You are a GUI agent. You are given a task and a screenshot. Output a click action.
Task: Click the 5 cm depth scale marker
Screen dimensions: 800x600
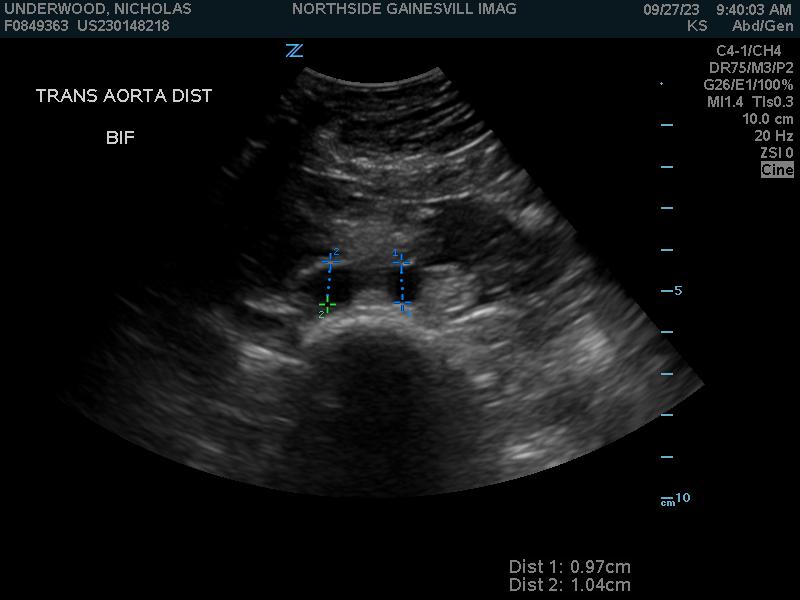[x=672, y=291]
